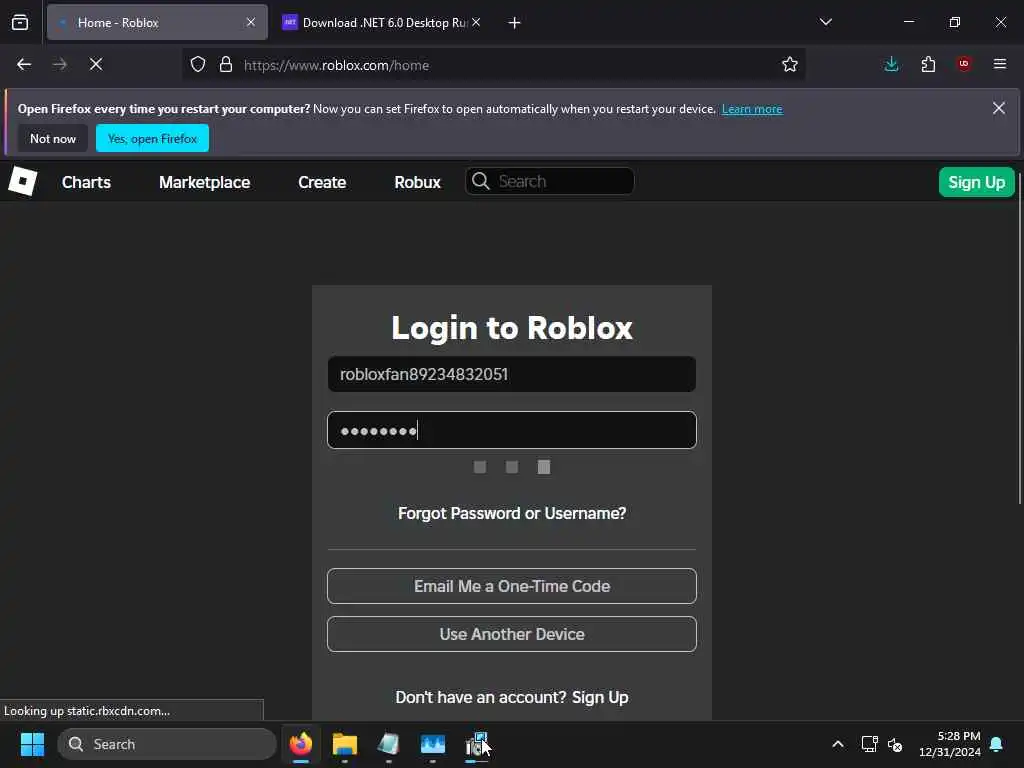Click the site security padlock icon

click(x=226, y=65)
